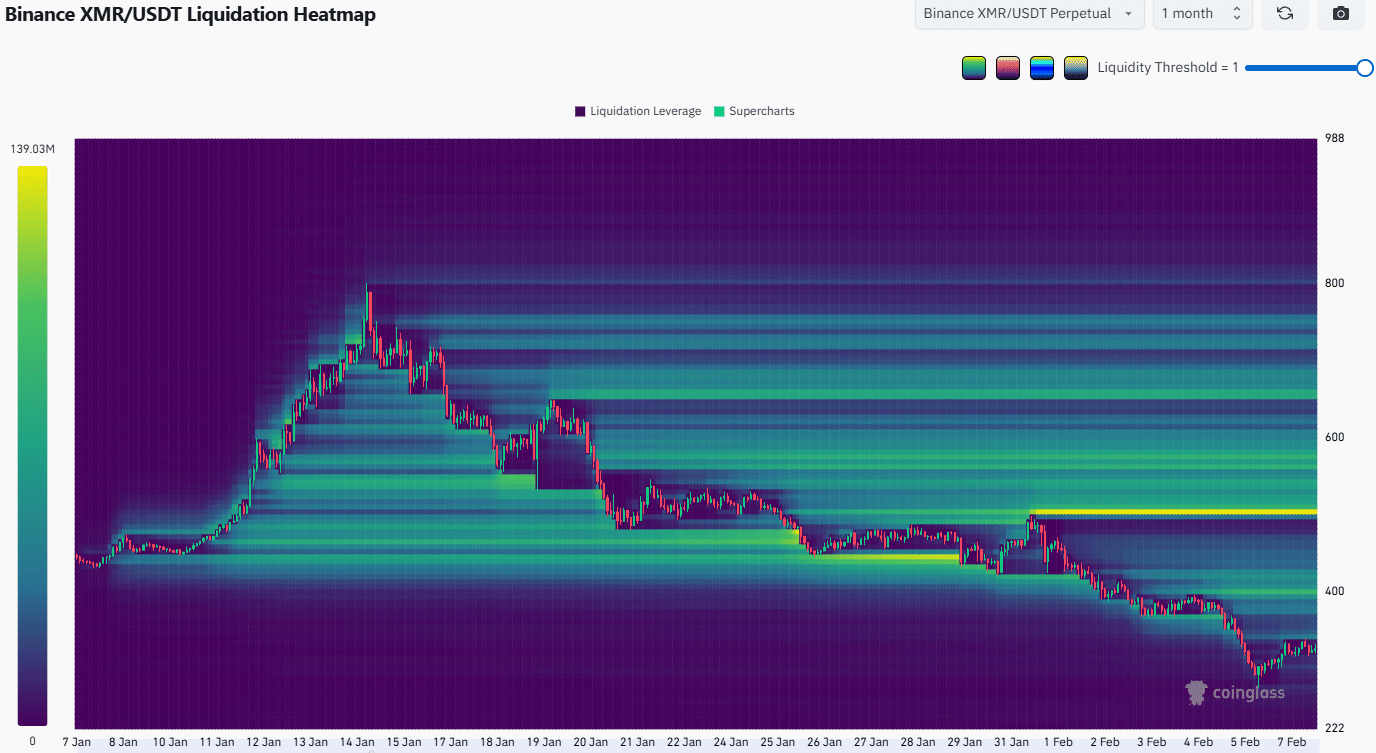Click the bright yellow liquidation band near 500

coord(1170,513)
